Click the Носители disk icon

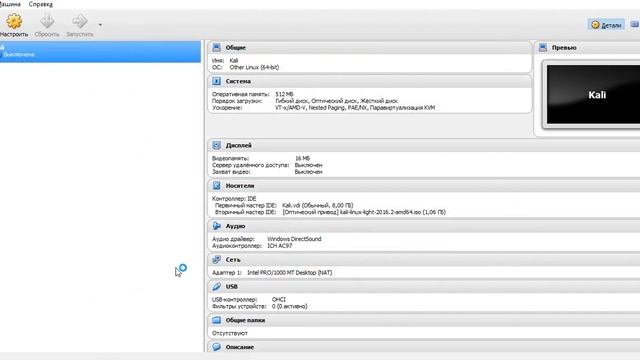pyautogui.click(x=216, y=186)
